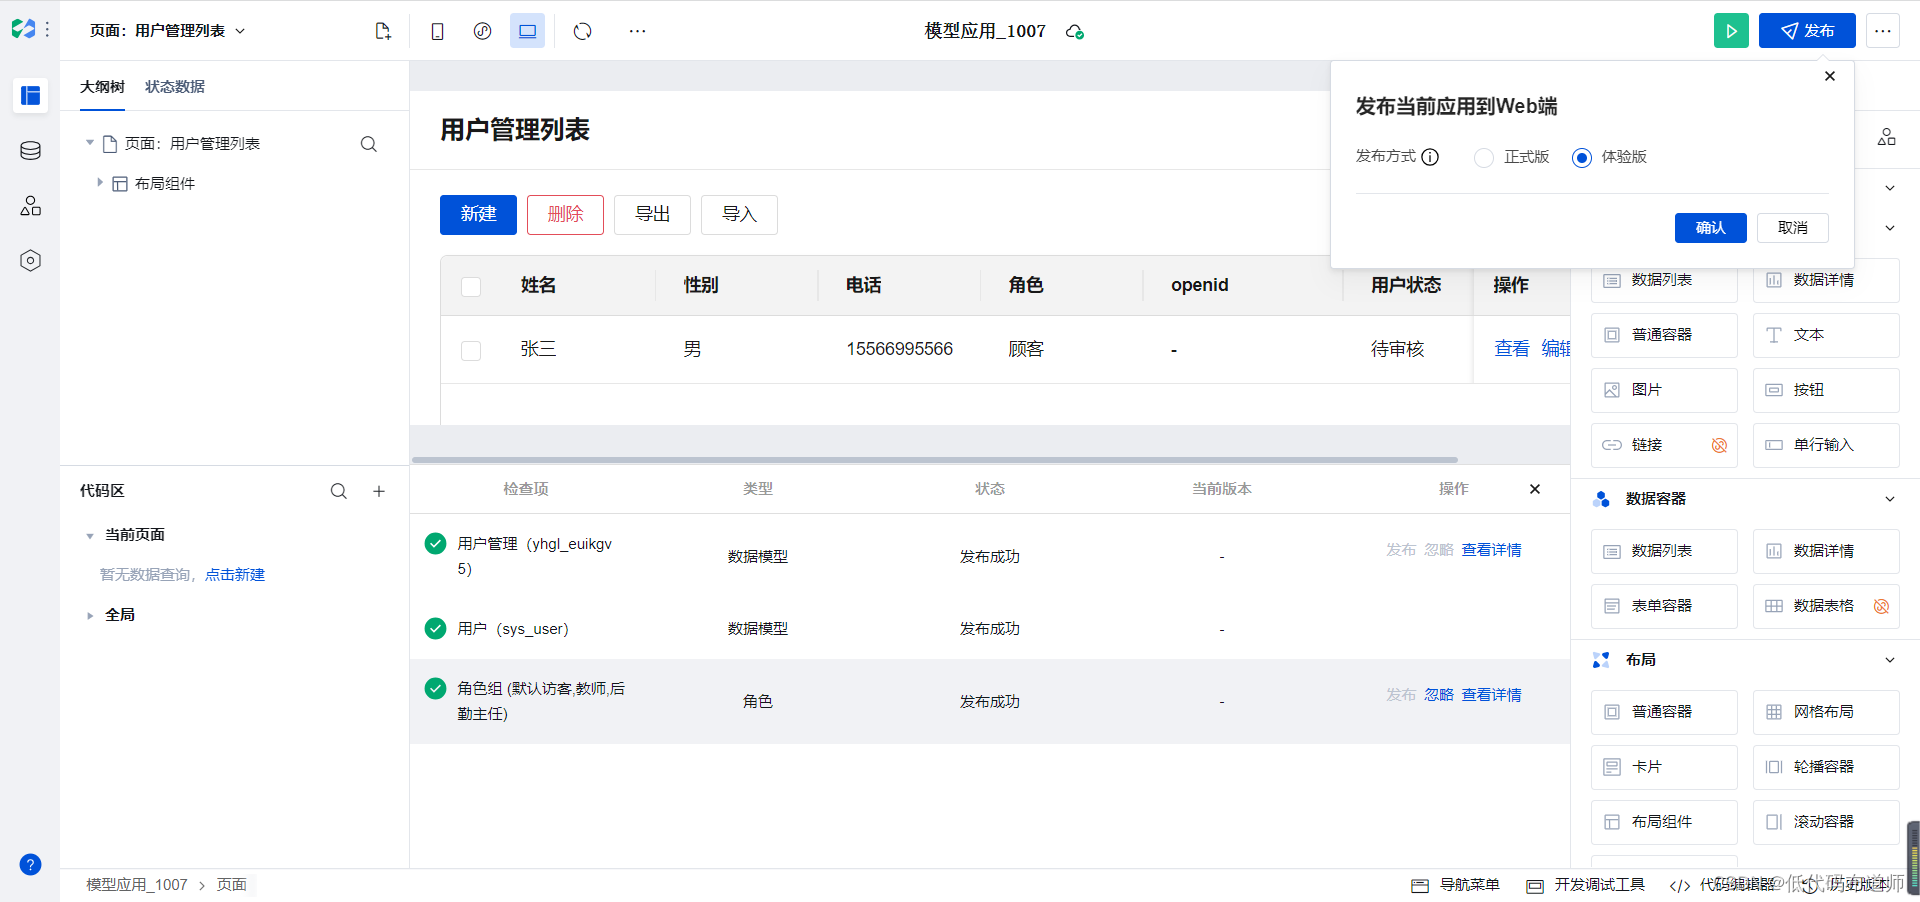The width and height of the screenshot is (1920, 902).
Task: Click the 确认 button in publish dialog
Action: click(x=1710, y=228)
